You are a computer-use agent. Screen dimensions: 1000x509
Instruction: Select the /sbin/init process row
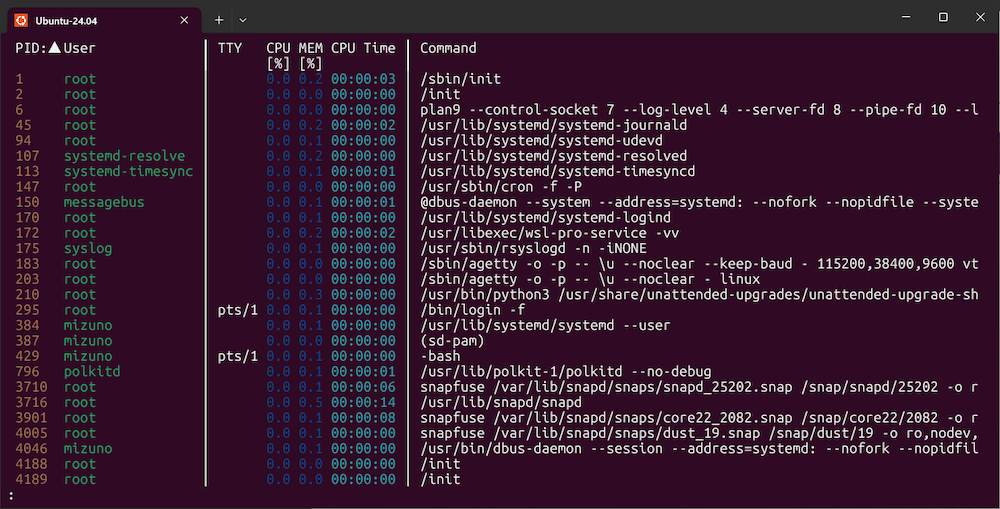(x=460, y=79)
